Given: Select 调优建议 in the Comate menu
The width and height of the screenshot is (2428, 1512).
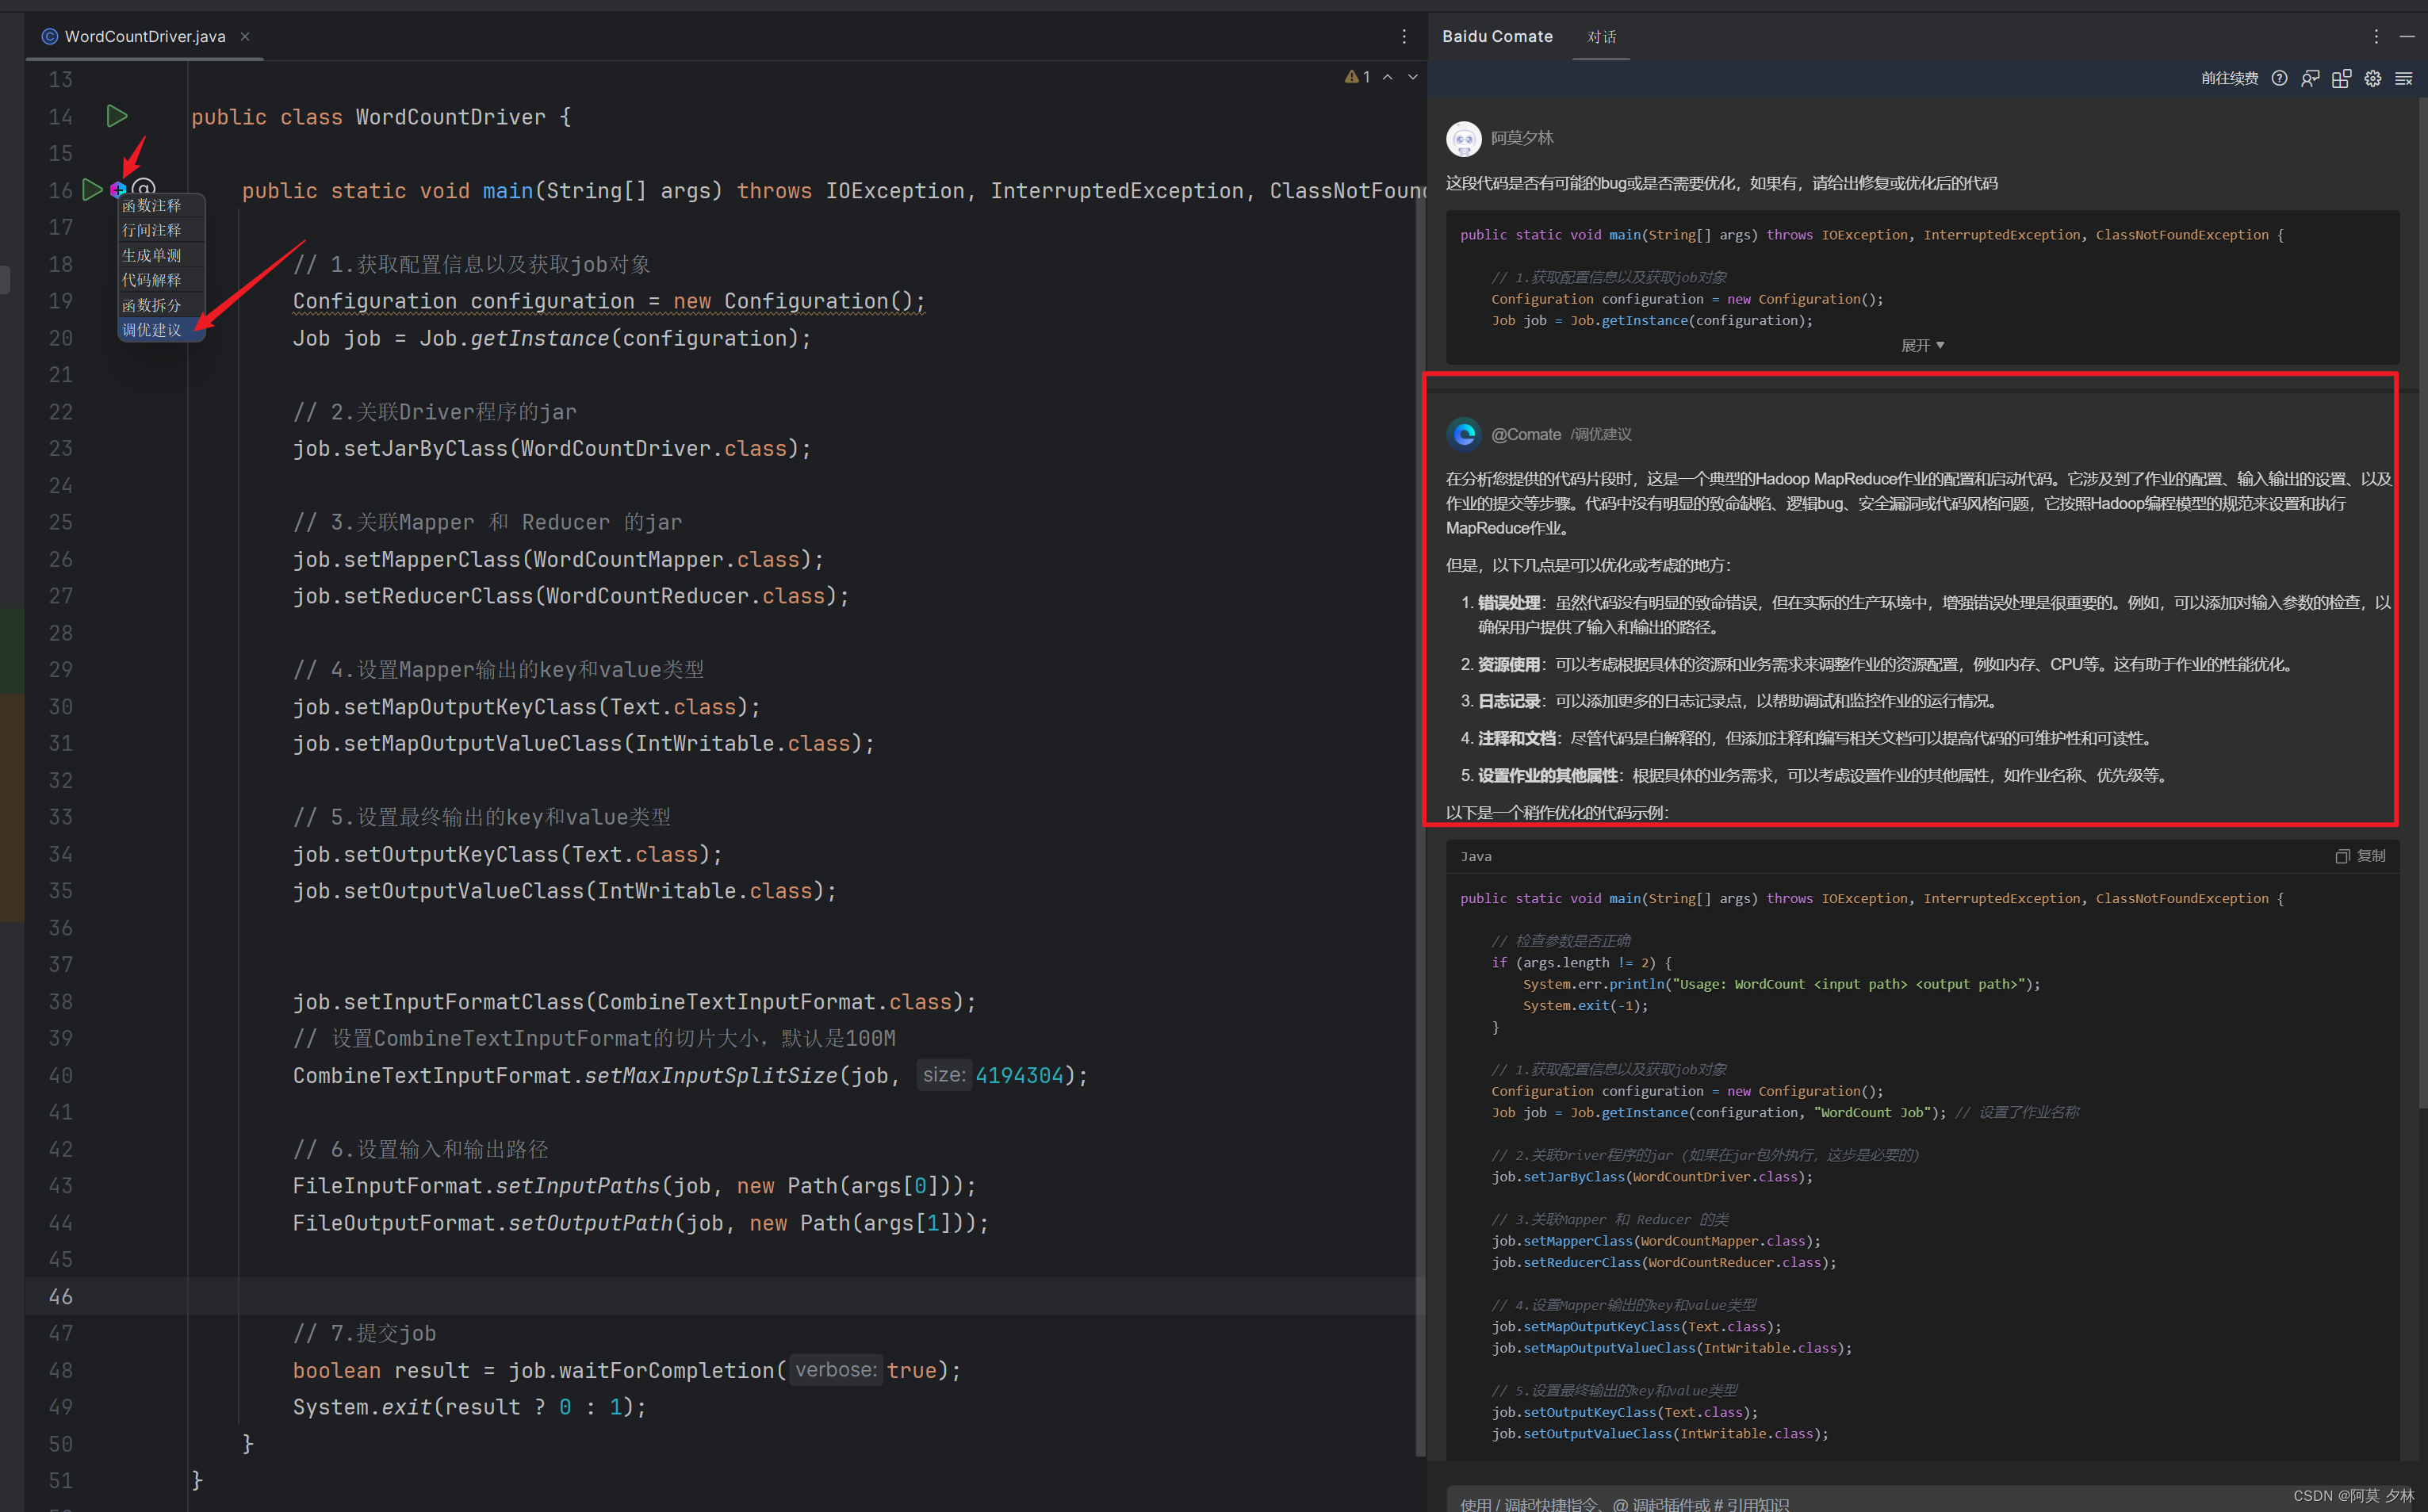Looking at the screenshot, I should [x=152, y=330].
